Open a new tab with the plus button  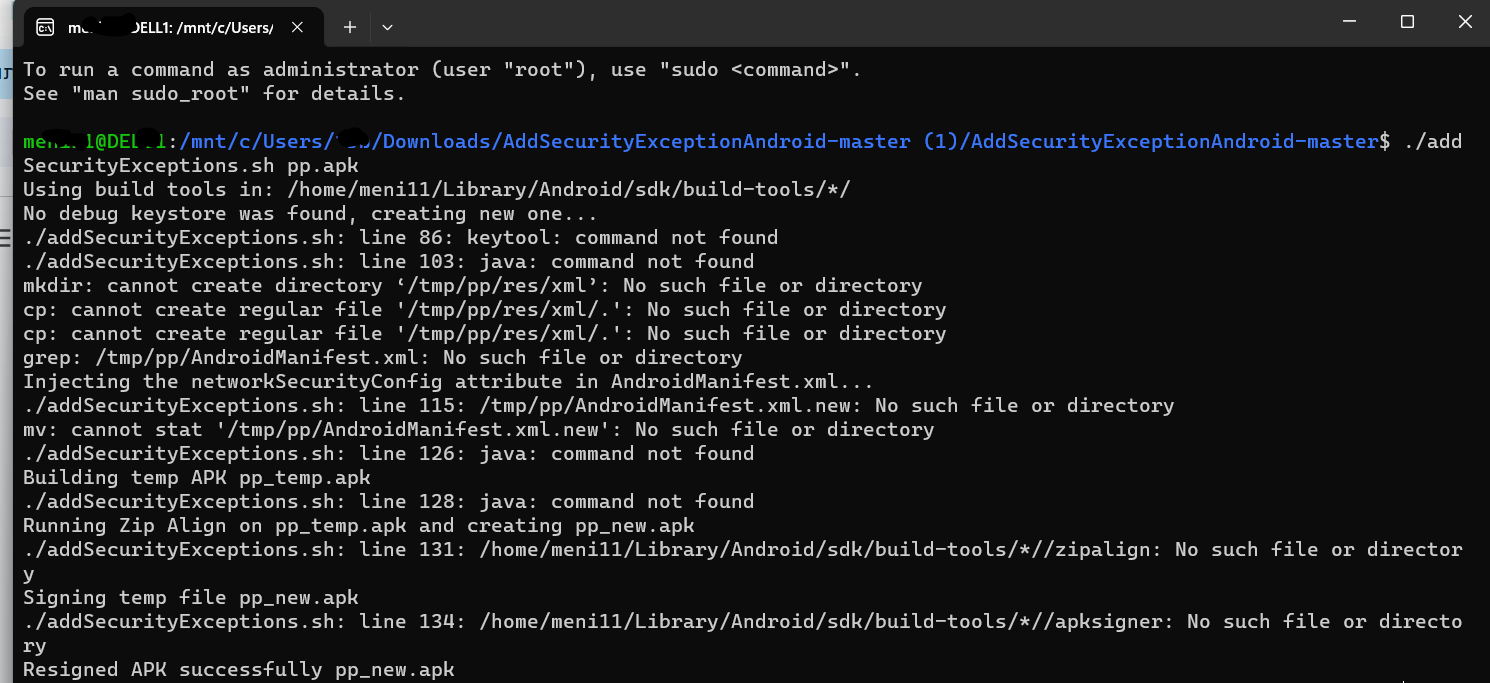[350, 27]
